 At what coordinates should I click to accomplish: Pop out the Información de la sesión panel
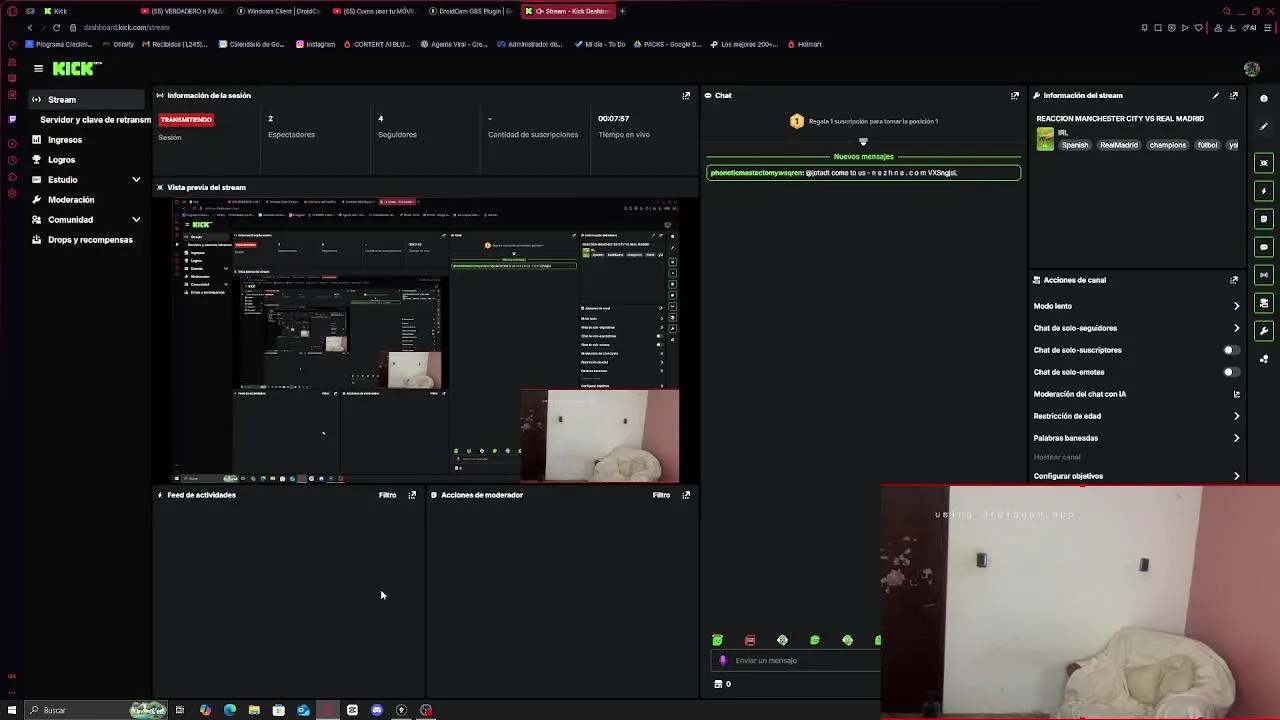tap(686, 96)
